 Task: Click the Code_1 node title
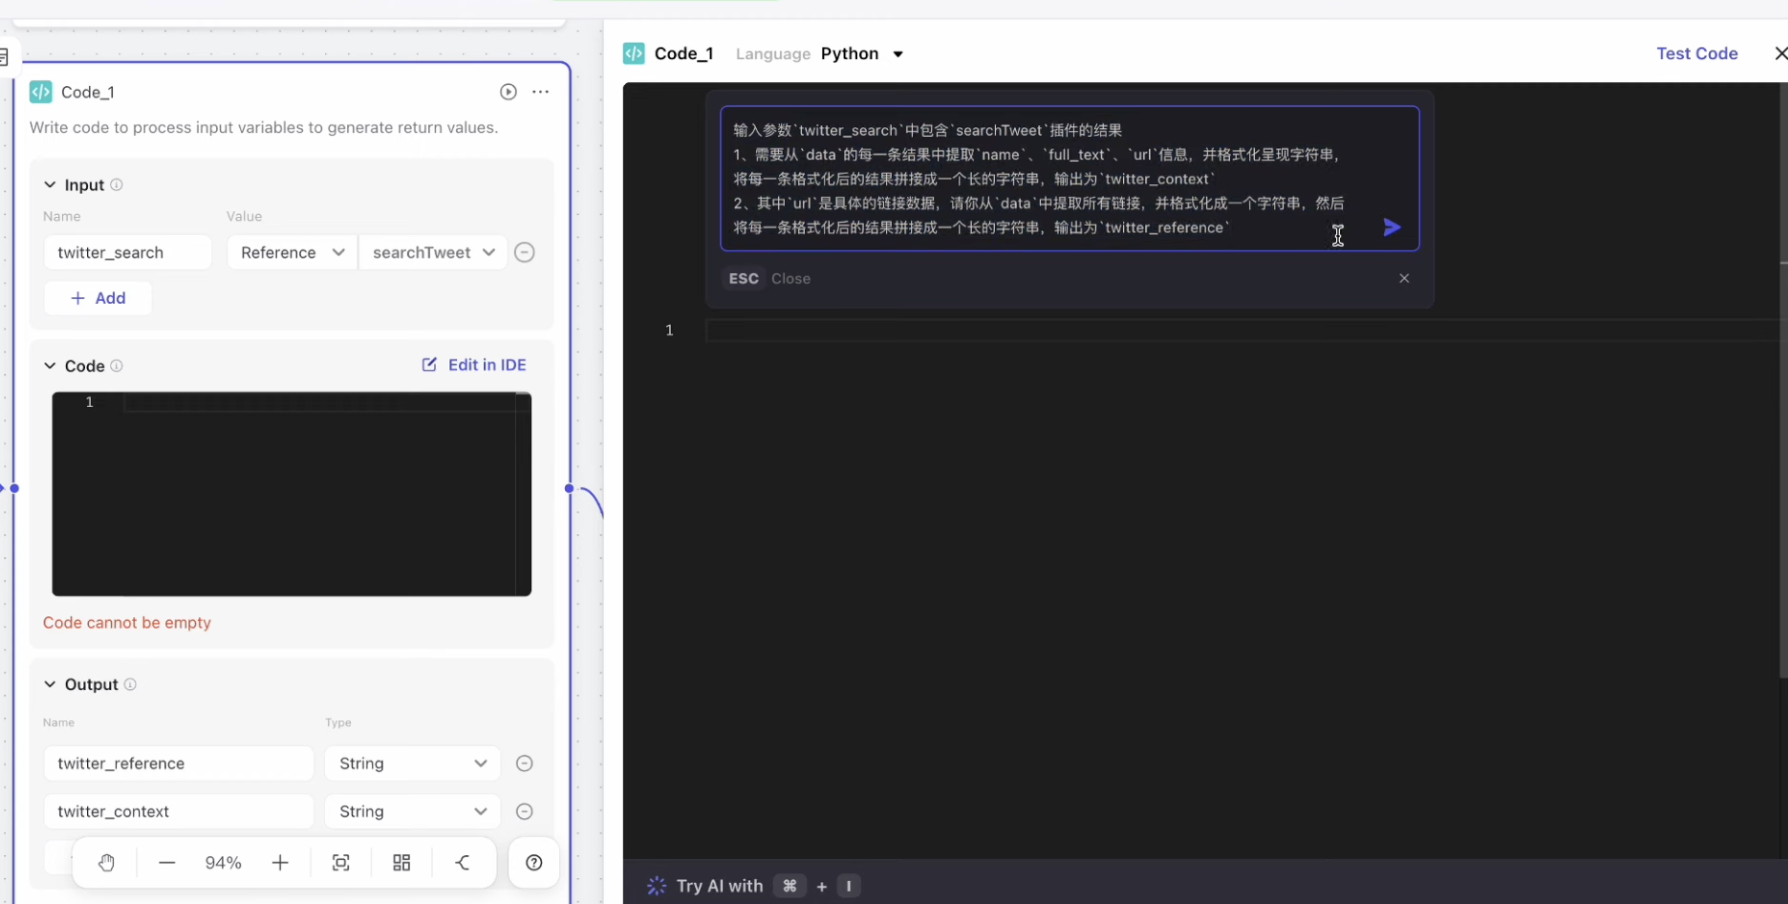88,92
